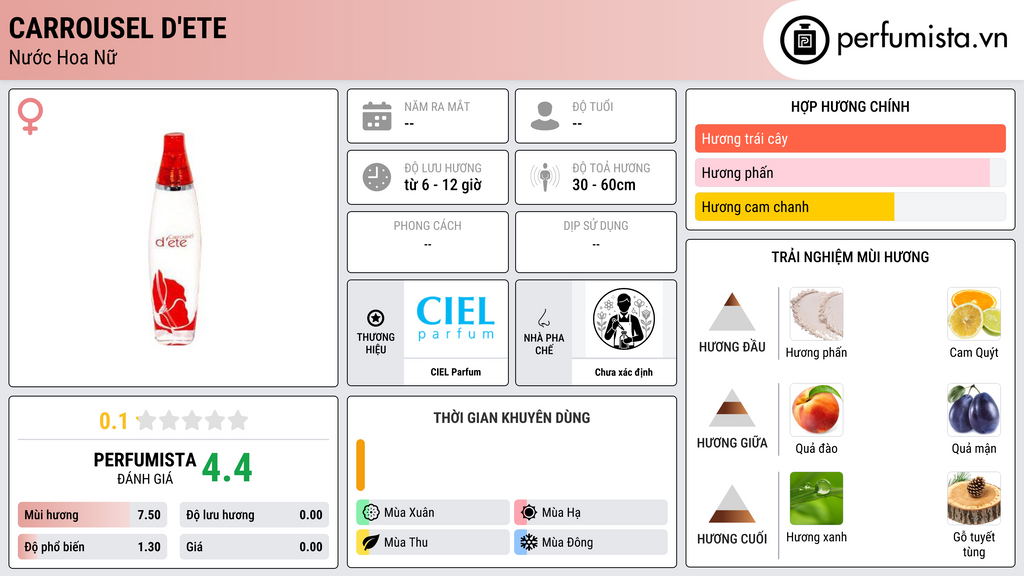This screenshot has width=1024, height=576.
Task: Click the HỢP HƯƠNG CHÍNH heading
Action: point(850,106)
